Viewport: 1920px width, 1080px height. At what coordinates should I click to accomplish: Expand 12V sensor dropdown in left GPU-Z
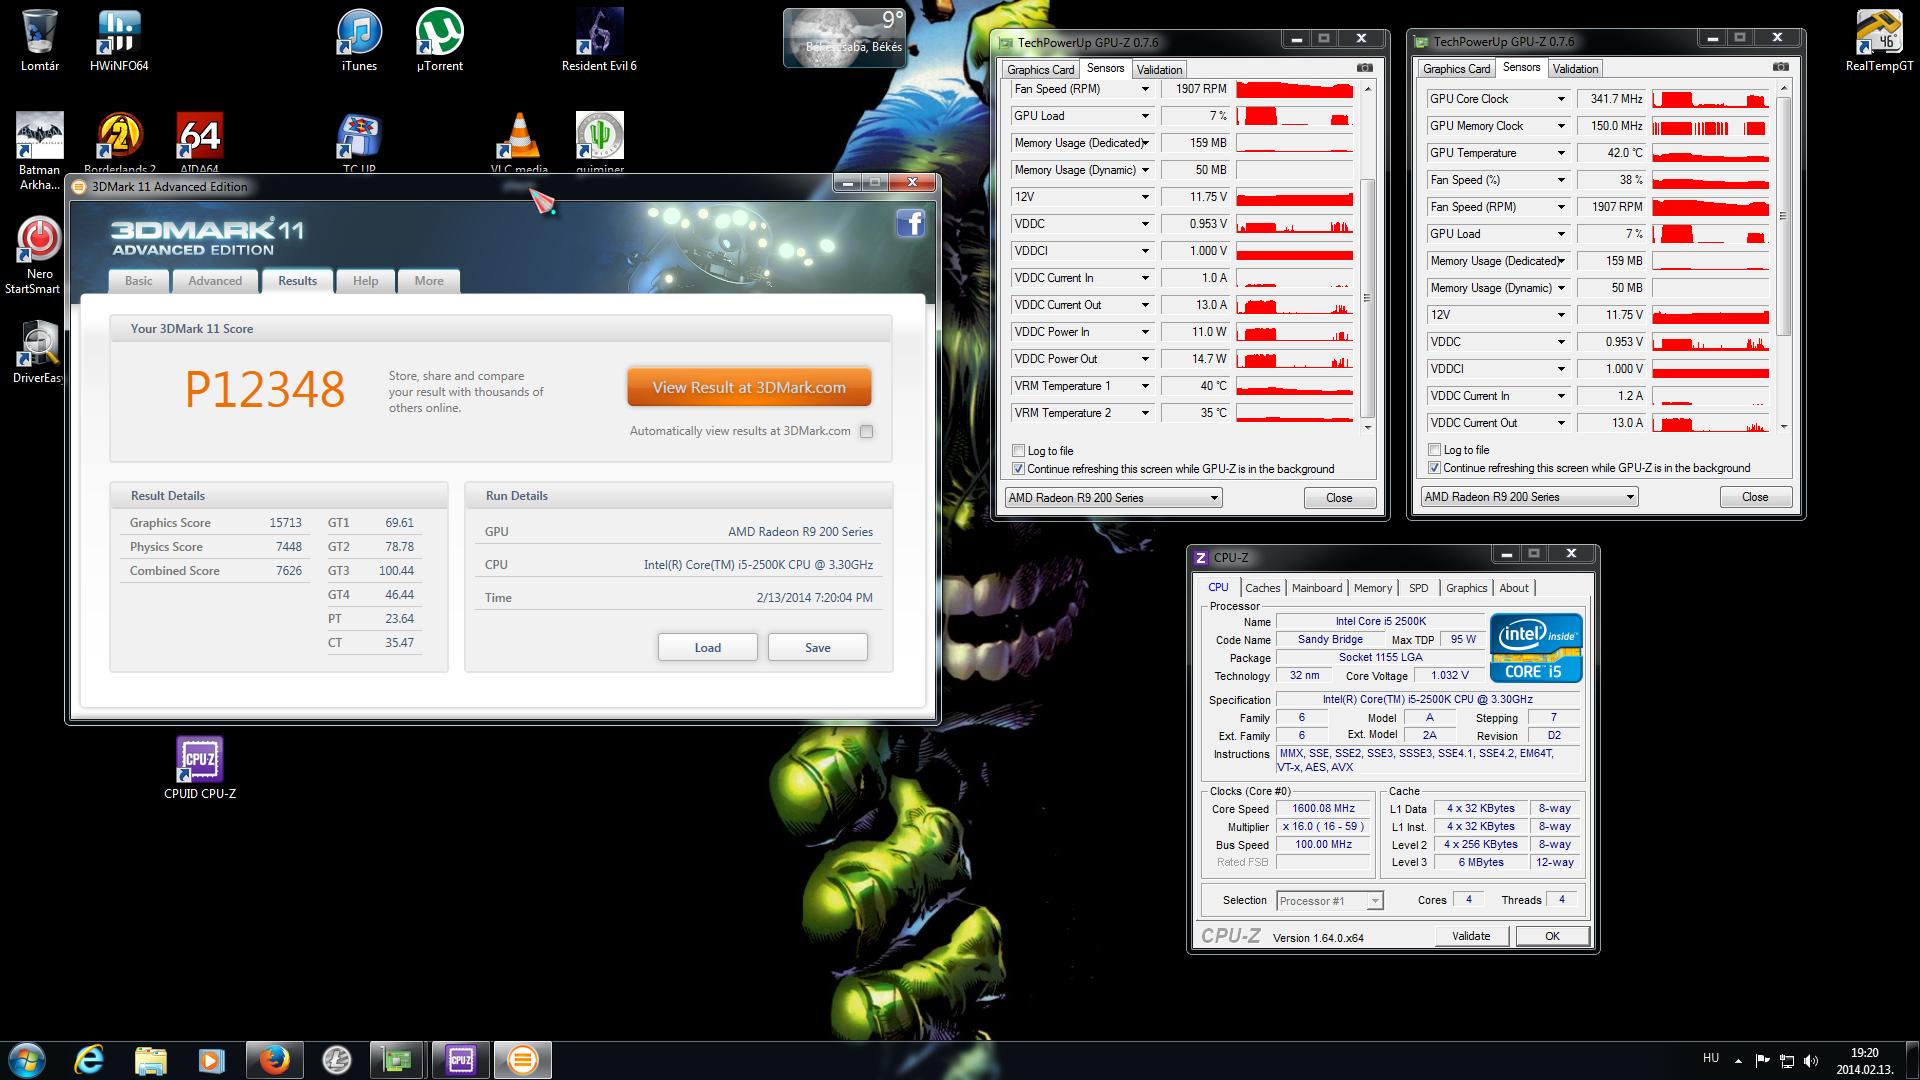1145,197
